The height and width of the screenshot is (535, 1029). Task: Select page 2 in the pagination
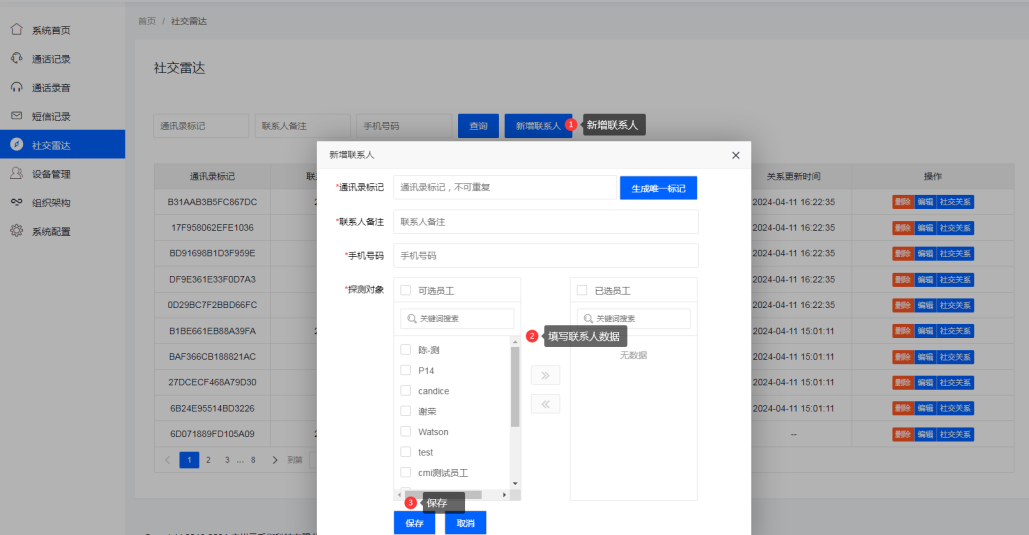(x=208, y=460)
